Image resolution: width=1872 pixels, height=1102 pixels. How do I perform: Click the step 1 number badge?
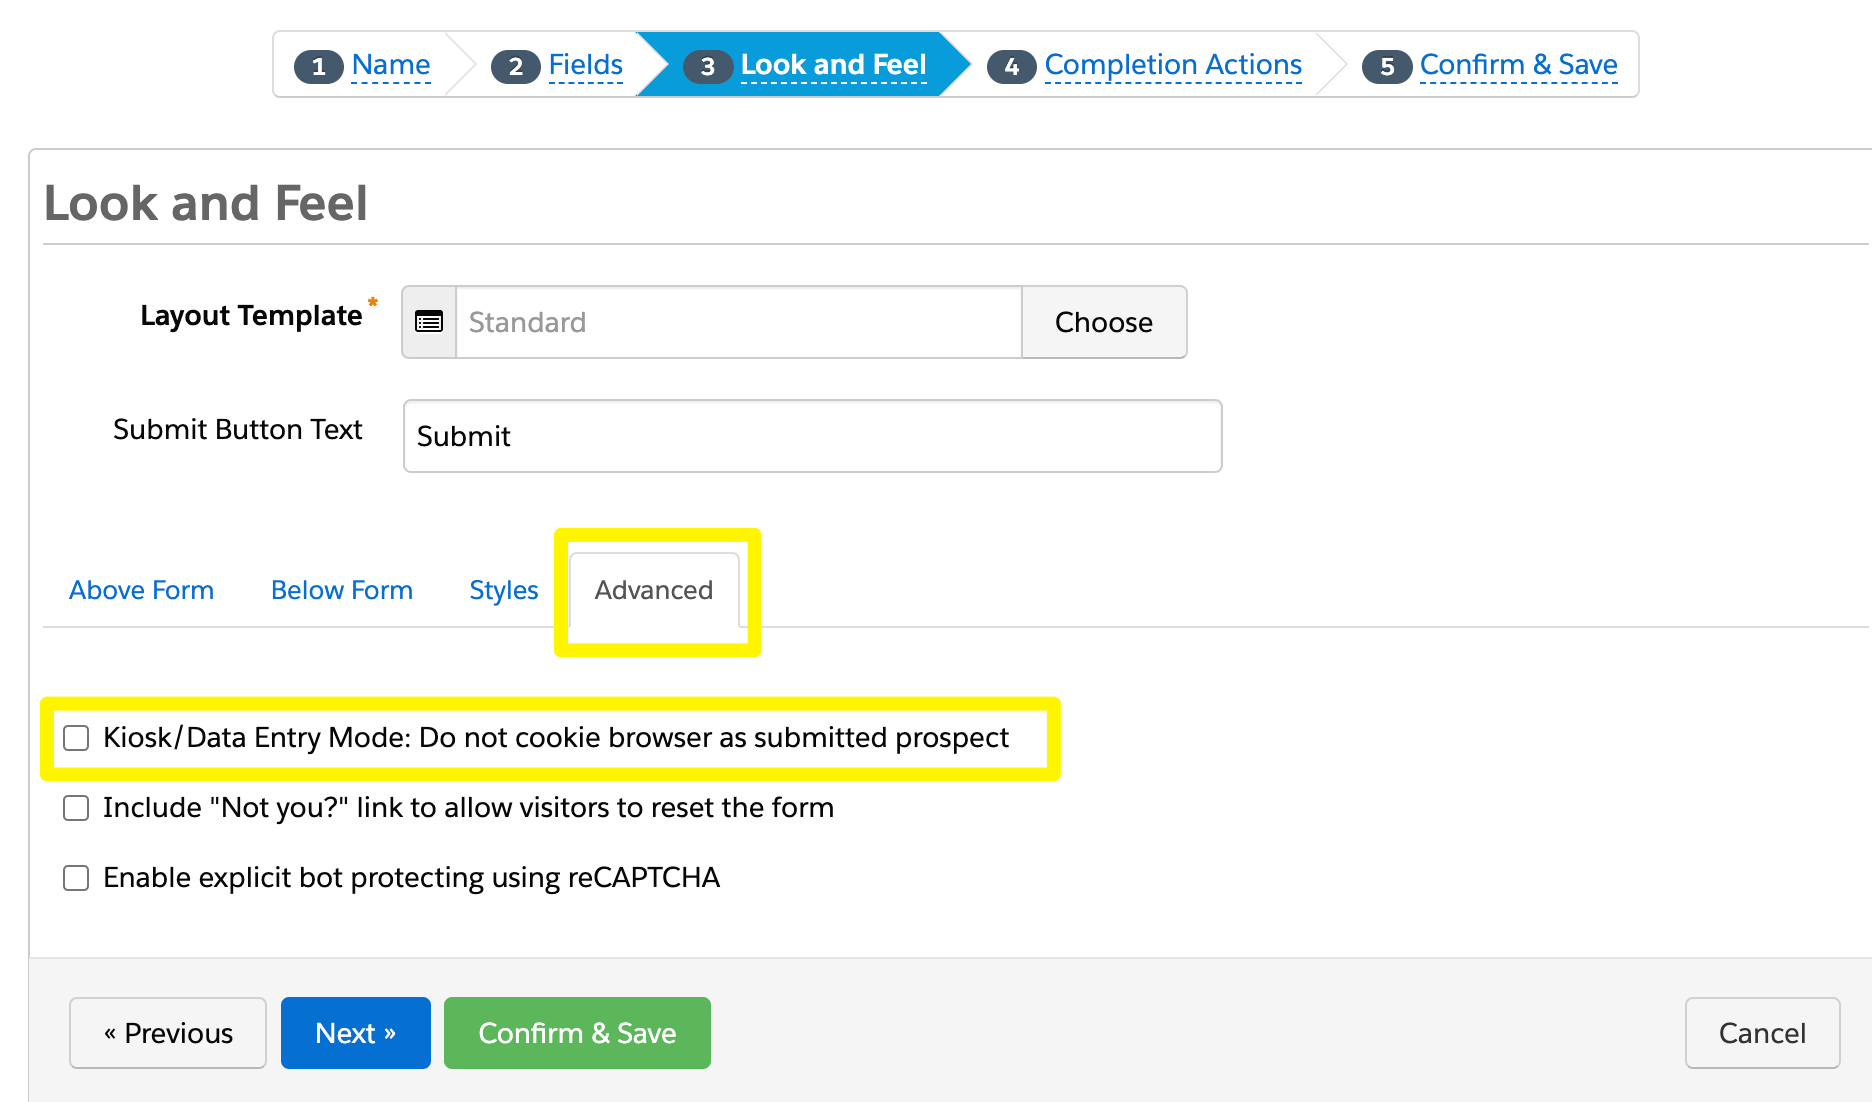[x=319, y=66]
